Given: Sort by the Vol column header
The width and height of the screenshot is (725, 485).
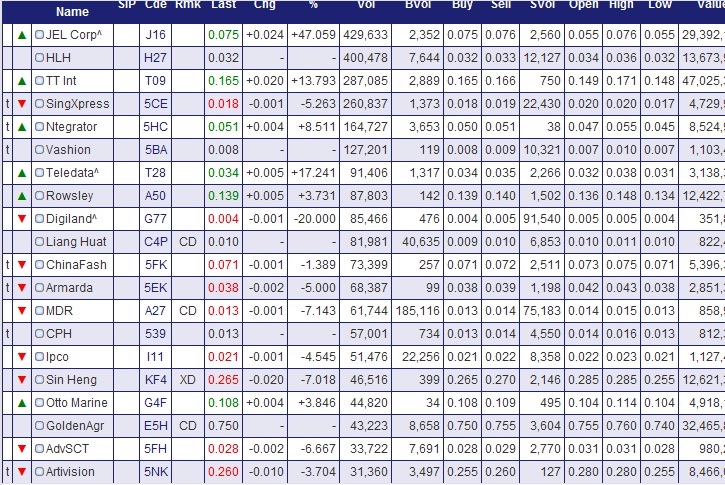Looking at the screenshot, I should point(366,5).
